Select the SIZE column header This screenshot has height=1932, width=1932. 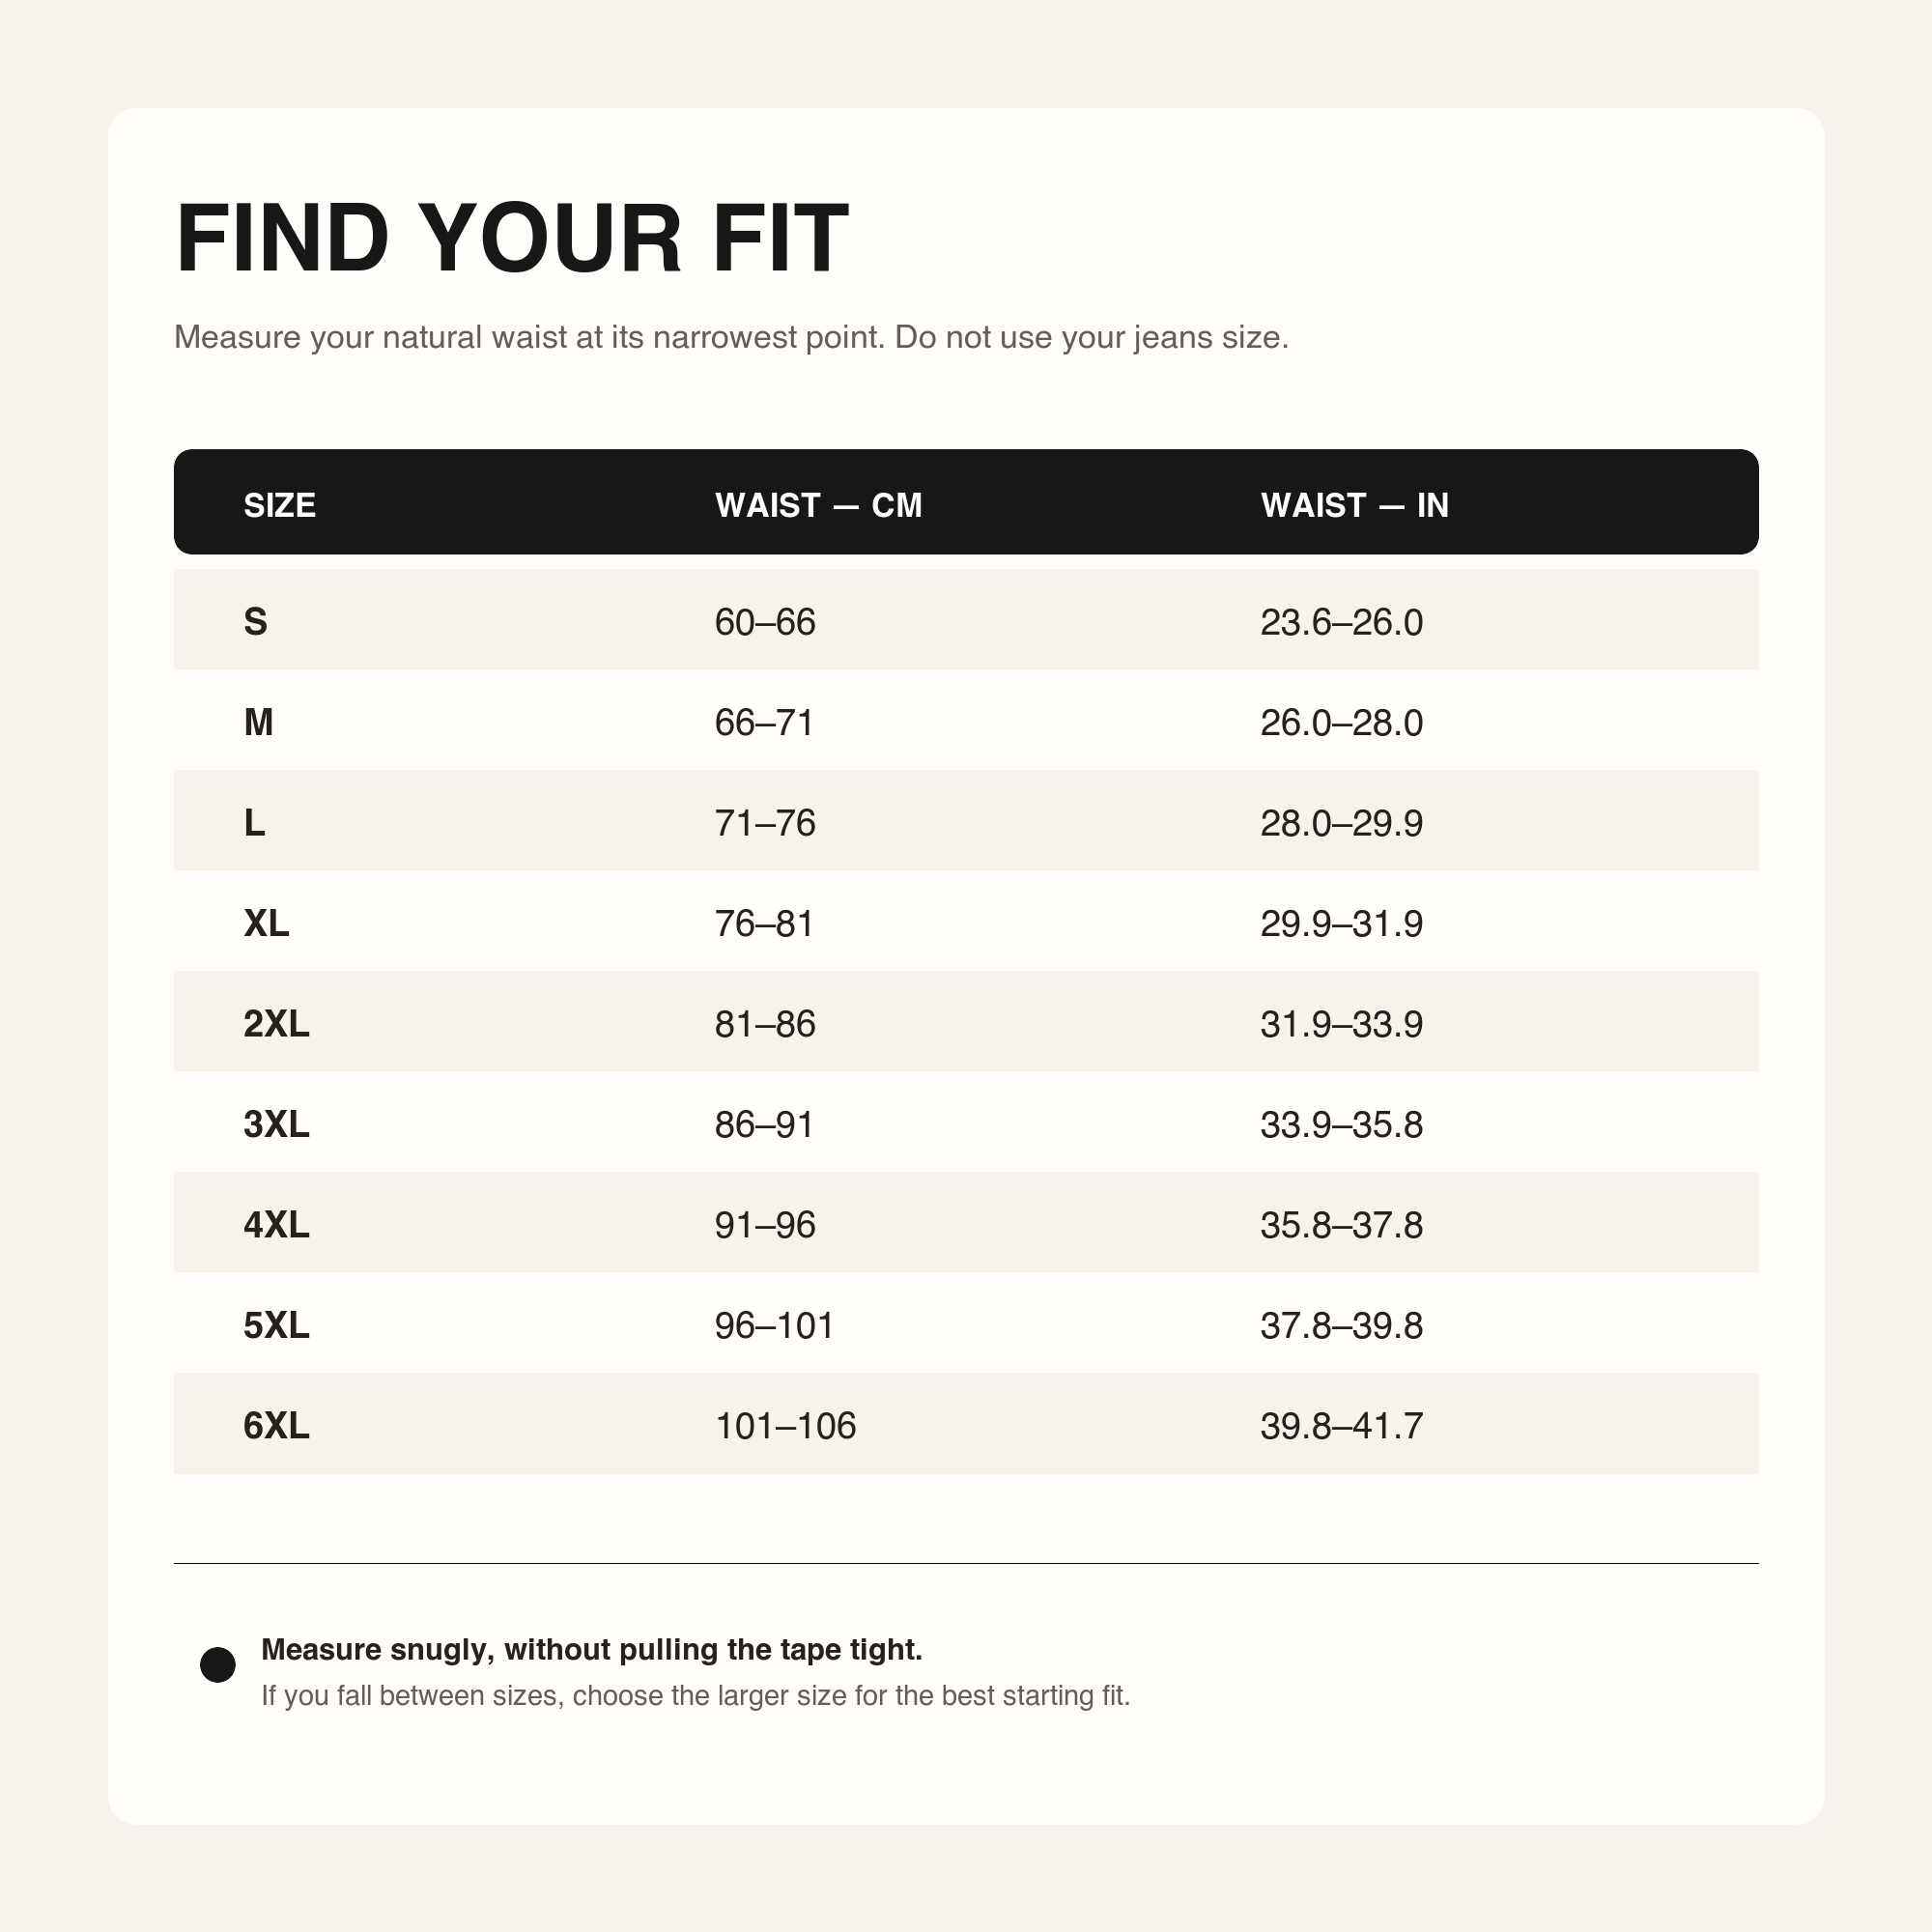[x=279, y=505]
